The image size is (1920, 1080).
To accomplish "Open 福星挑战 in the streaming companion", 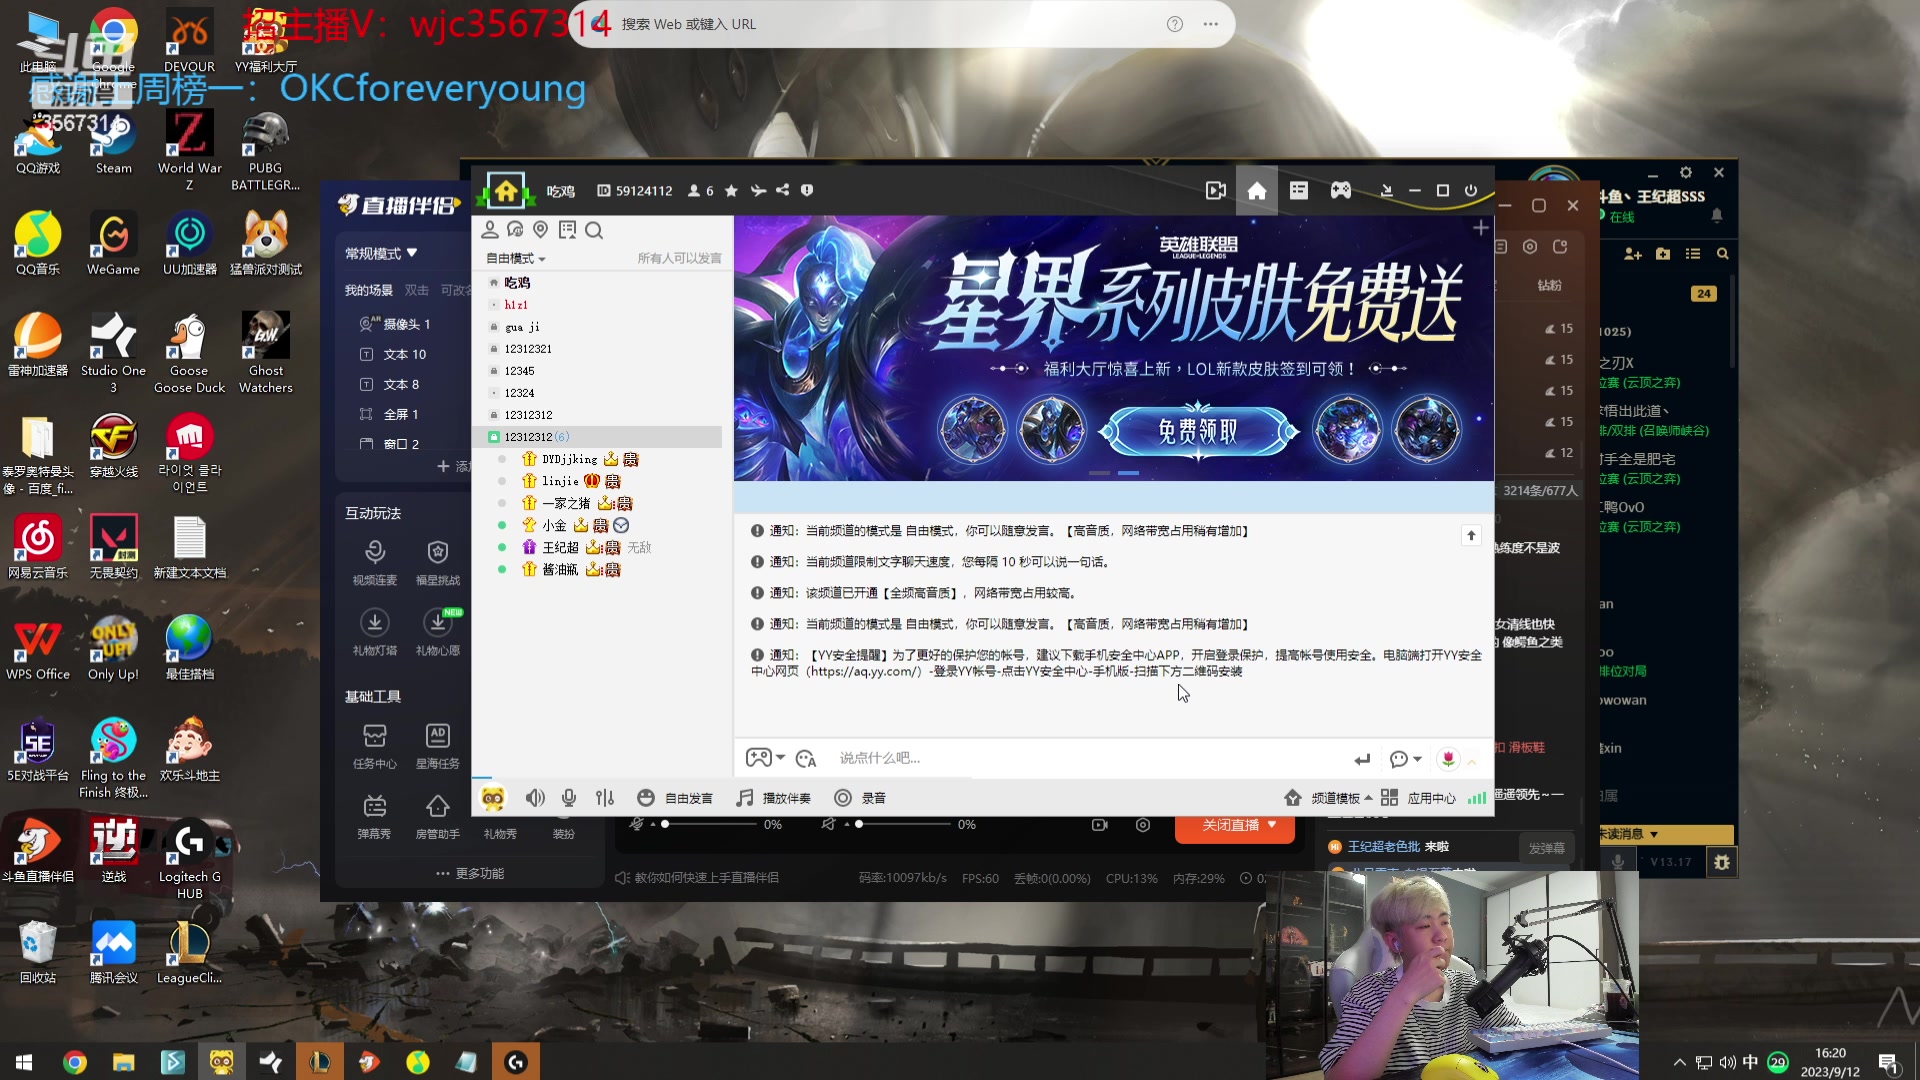I will click(438, 562).
